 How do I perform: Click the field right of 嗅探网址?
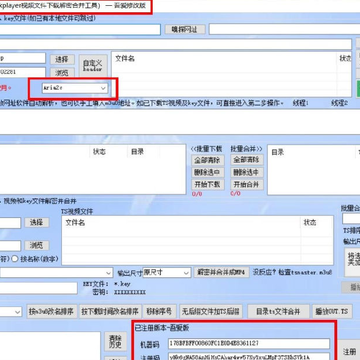pos(284,29)
